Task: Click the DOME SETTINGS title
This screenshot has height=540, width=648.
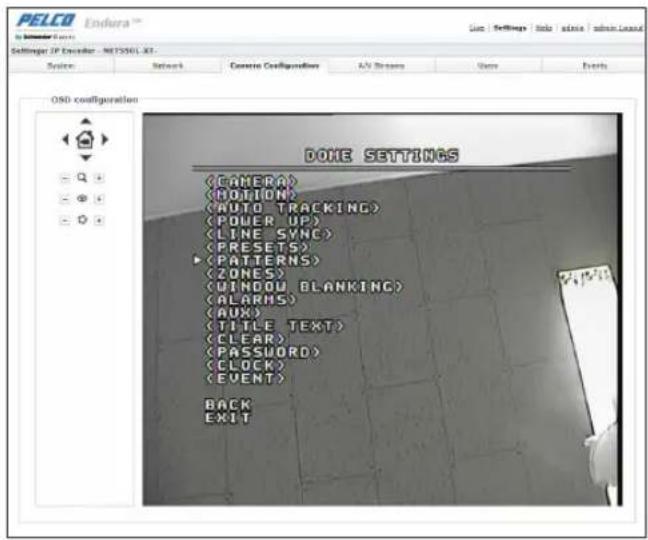Action: tap(381, 156)
